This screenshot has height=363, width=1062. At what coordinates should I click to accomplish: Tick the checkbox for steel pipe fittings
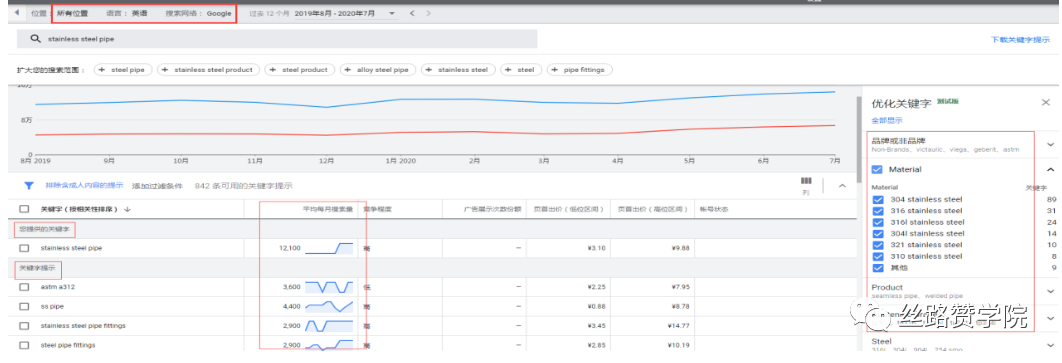[x=25, y=345]
